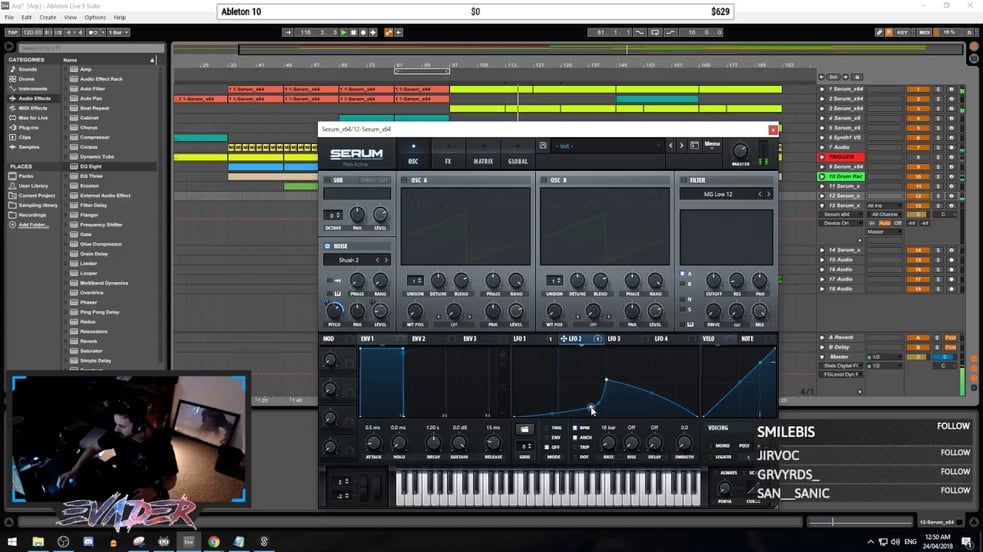The image size is (983, 552).
Task: Toggle the MIDI map mode button
Action: click(x=924, y=32)
